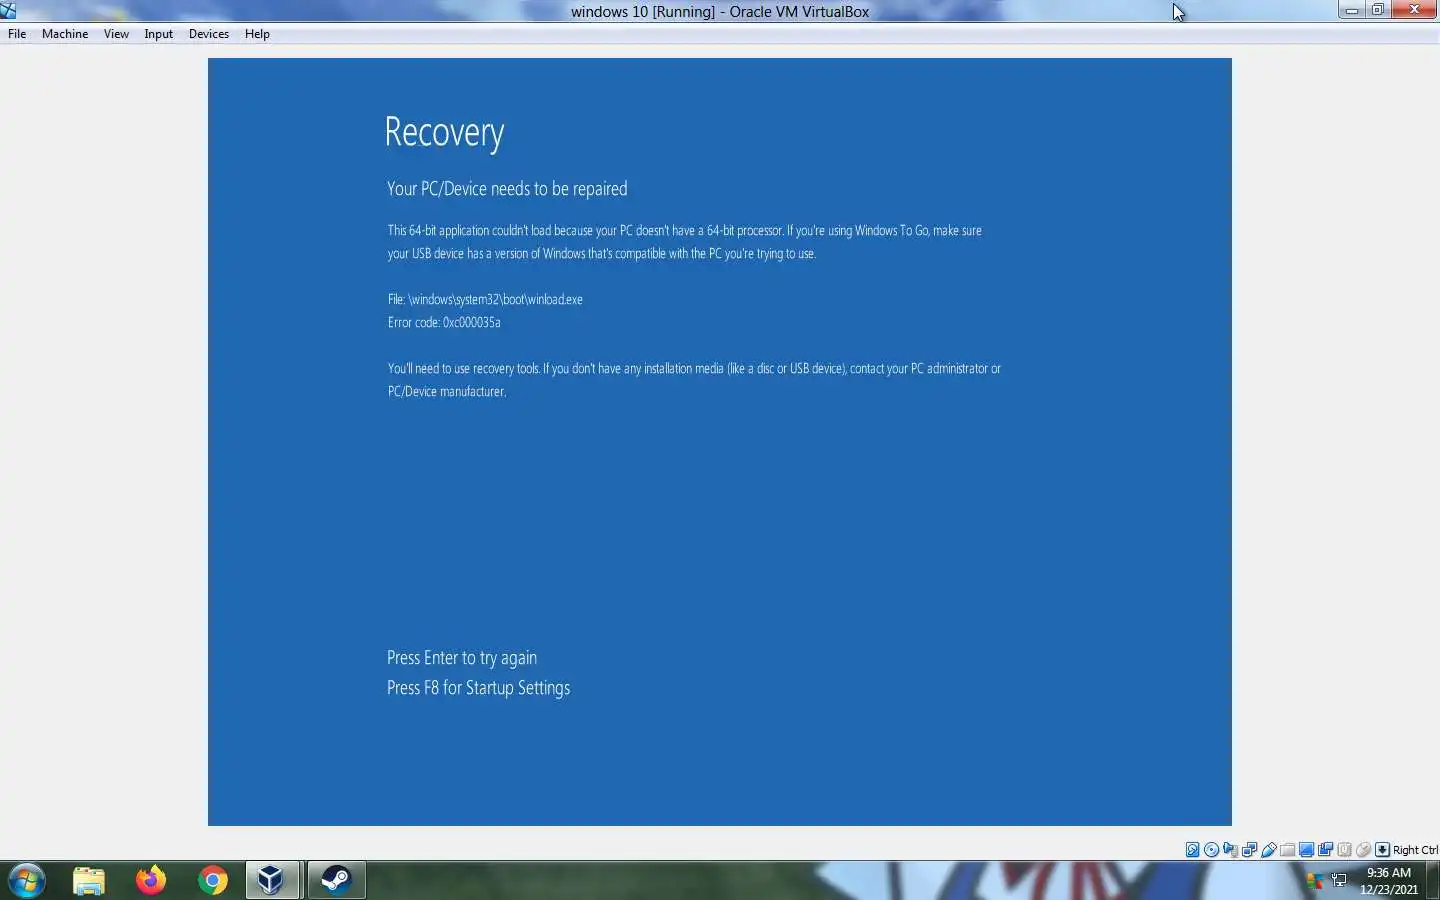This screenshot has width=1440, height=900.
Task: Click the audio indicator icon in status bar
Action: point(1230,850)
